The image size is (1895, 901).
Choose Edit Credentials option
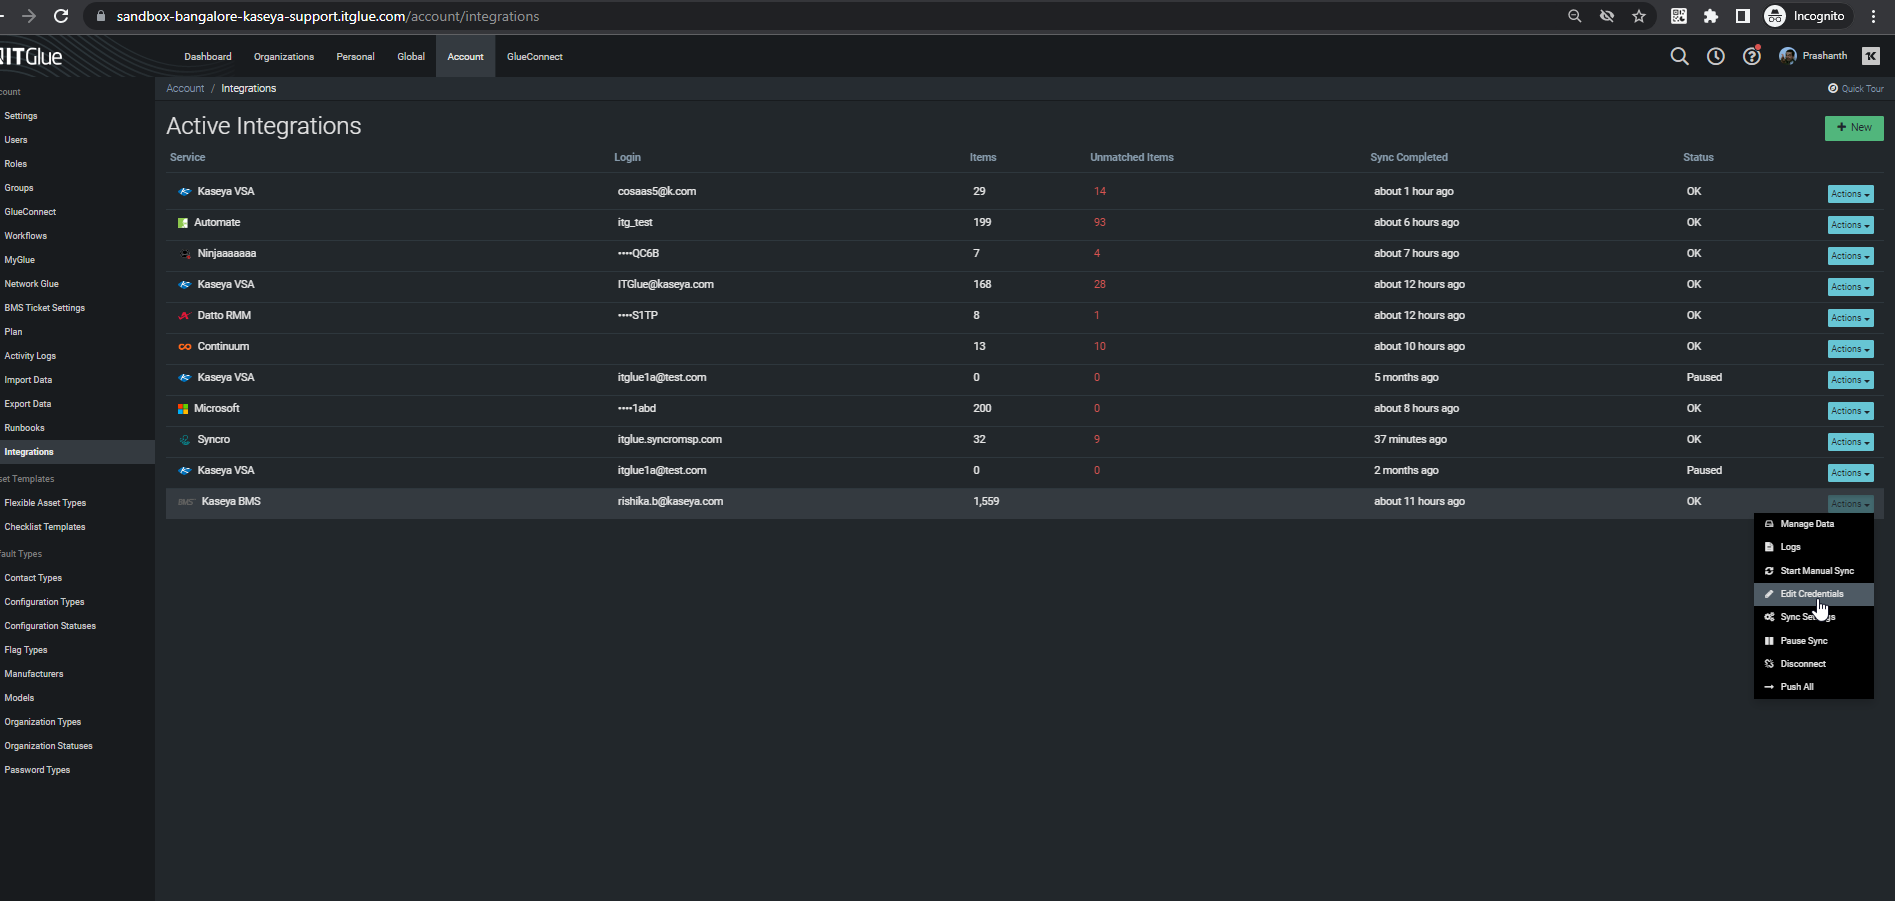click(1813, 594)
